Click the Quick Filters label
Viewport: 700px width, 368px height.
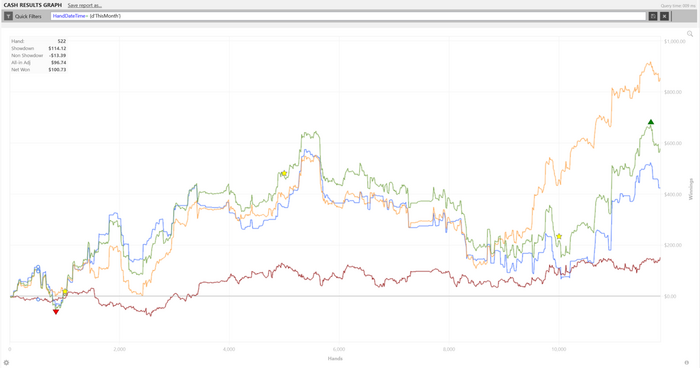click(x=28, y=16)
